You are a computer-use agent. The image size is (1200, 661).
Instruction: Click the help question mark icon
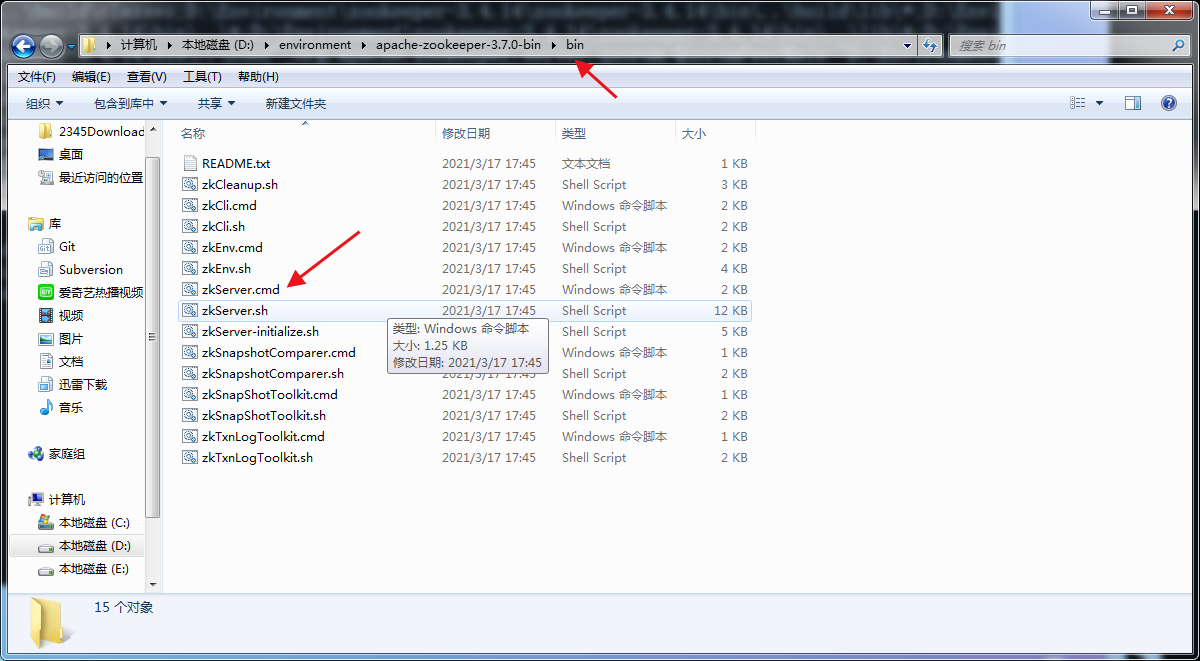click(1168, 103)
